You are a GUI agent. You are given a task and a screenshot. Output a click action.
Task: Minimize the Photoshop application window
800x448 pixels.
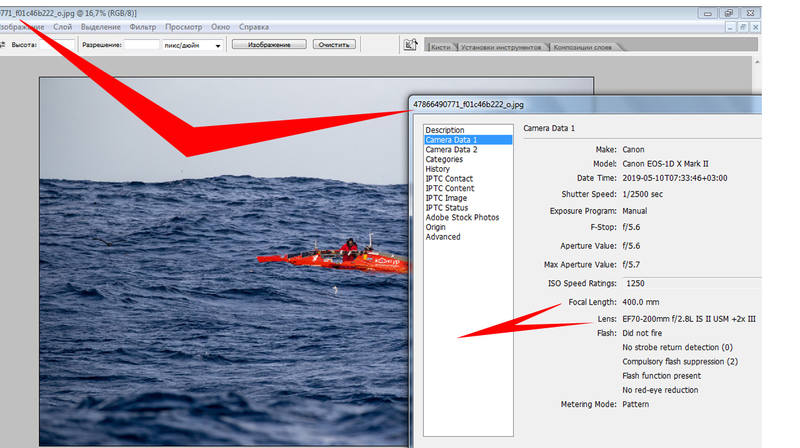(x=708, y=13)
